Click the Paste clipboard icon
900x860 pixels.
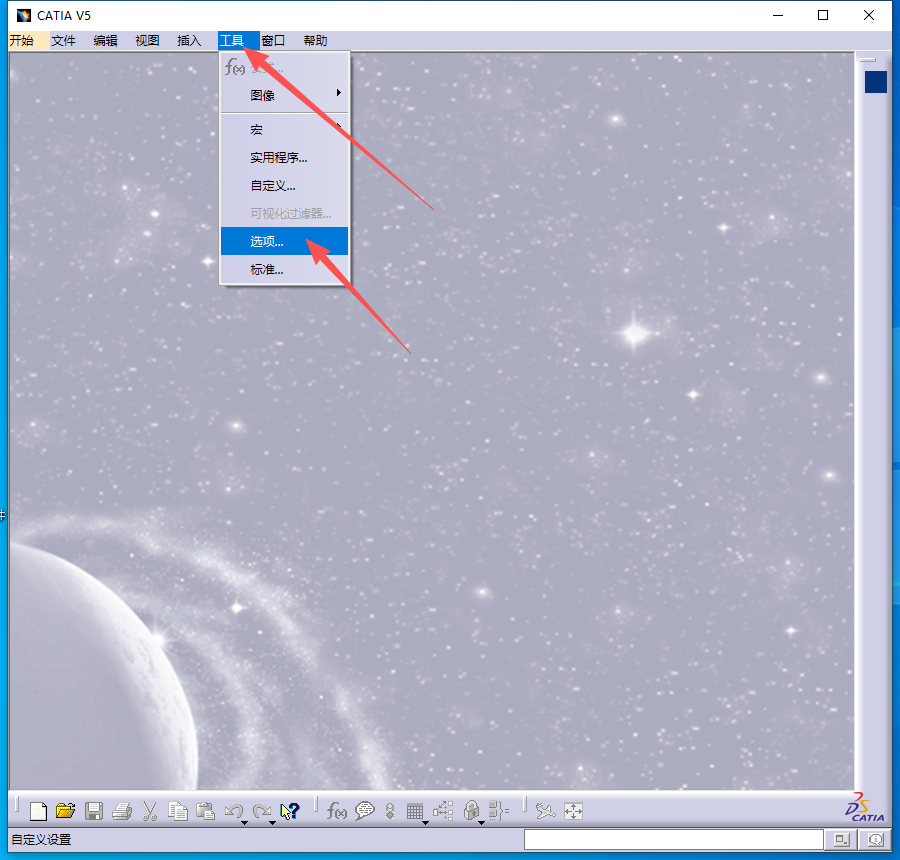point(206,811)
